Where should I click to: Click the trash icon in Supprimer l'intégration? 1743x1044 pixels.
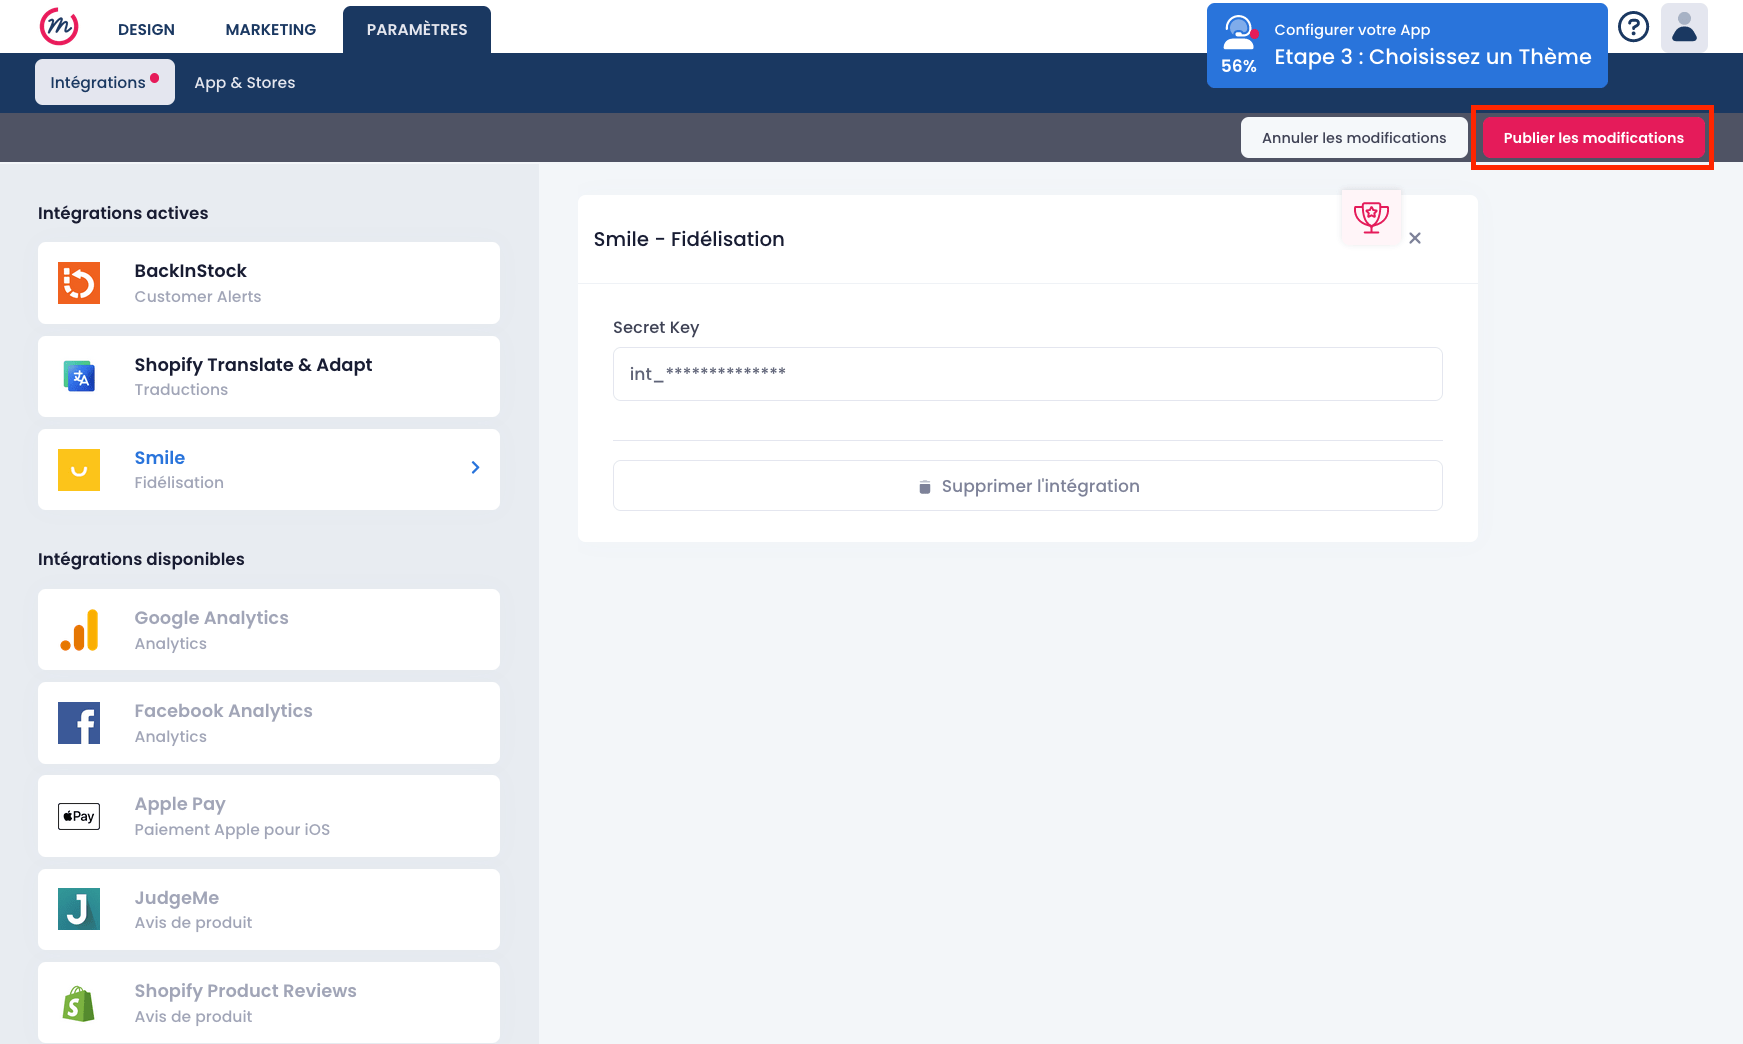(925, 487)
